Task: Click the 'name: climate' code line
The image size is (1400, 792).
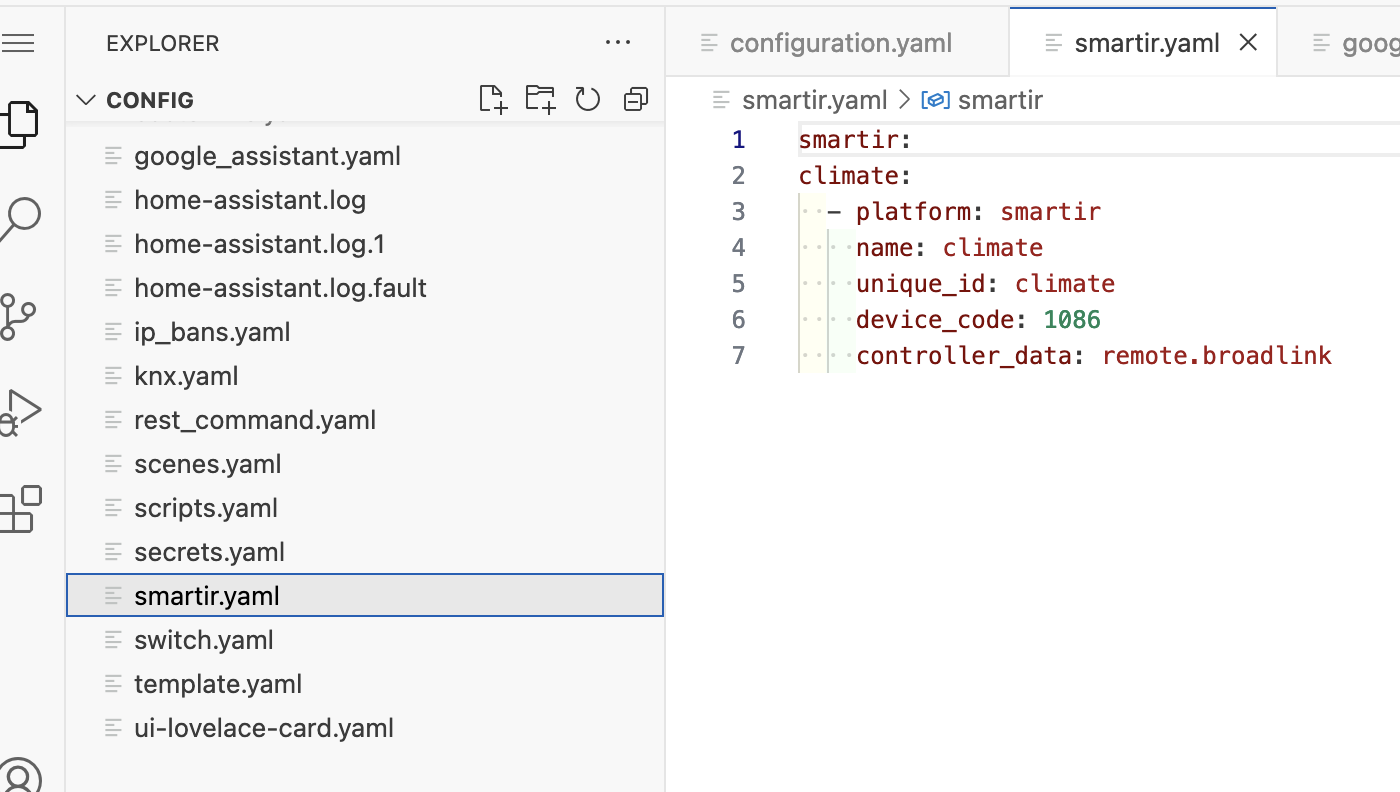Action: [x=949, y=248]
